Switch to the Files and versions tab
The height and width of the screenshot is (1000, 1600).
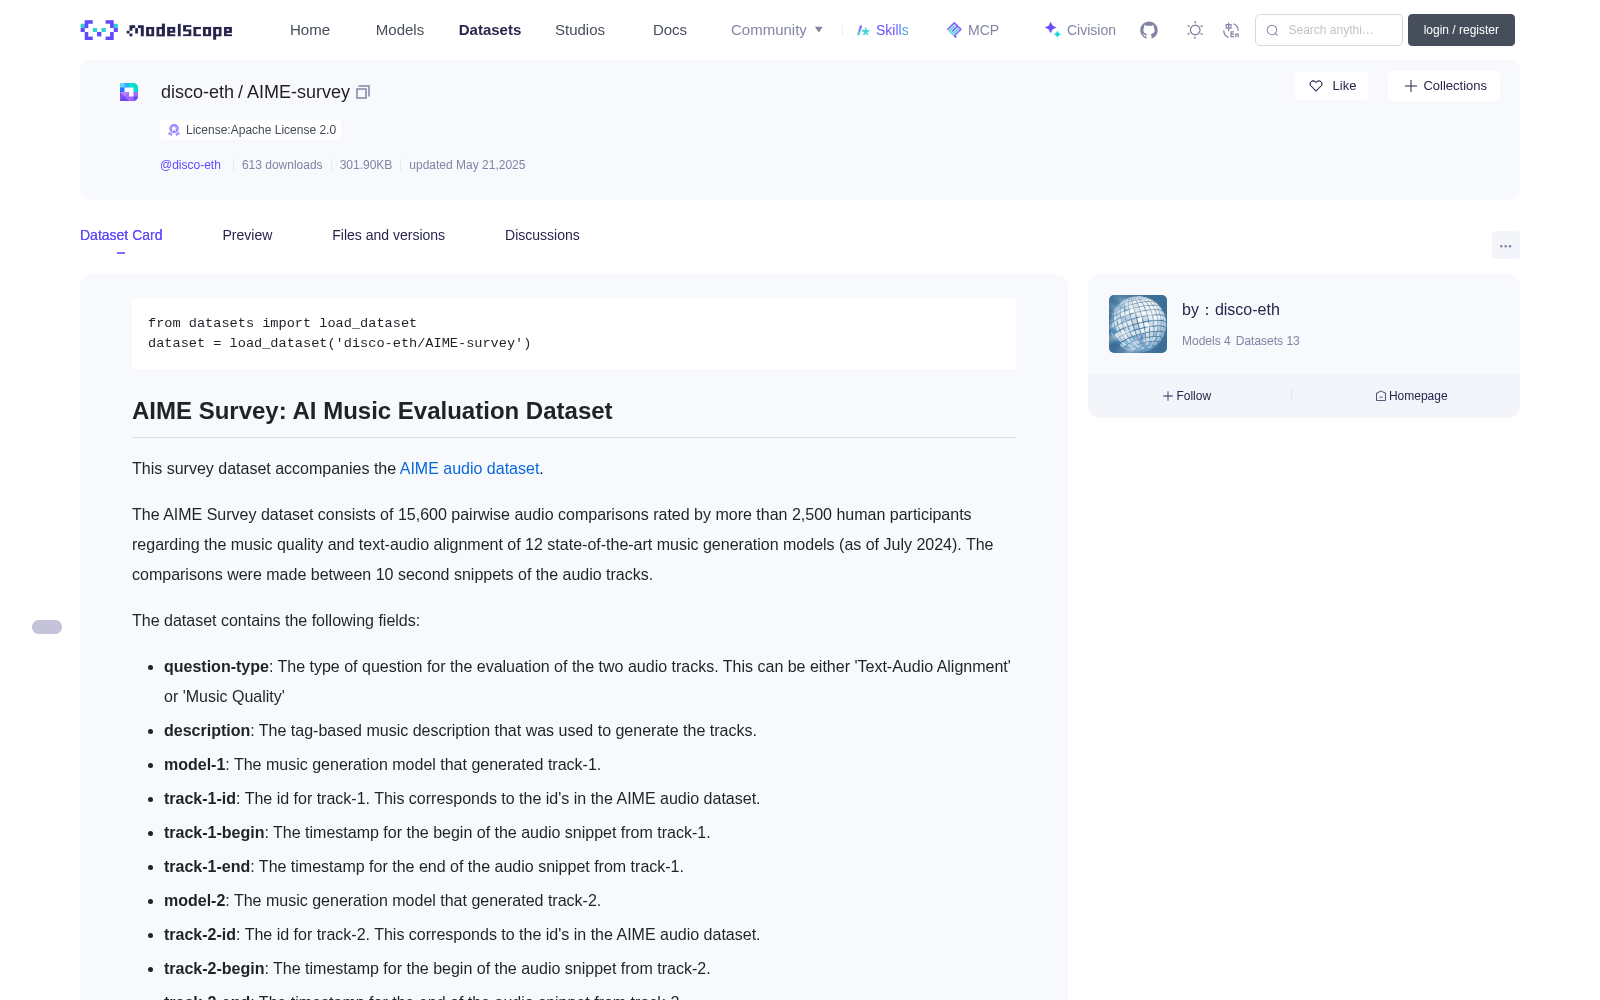coord(388,235)
